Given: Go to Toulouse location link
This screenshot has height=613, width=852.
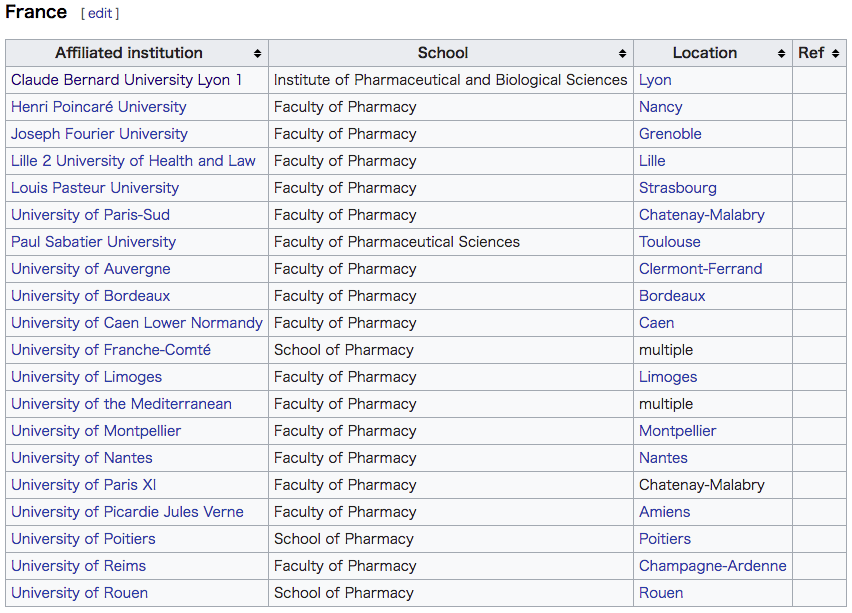Looking at the screenshot, I should click(x=669, y=242).
